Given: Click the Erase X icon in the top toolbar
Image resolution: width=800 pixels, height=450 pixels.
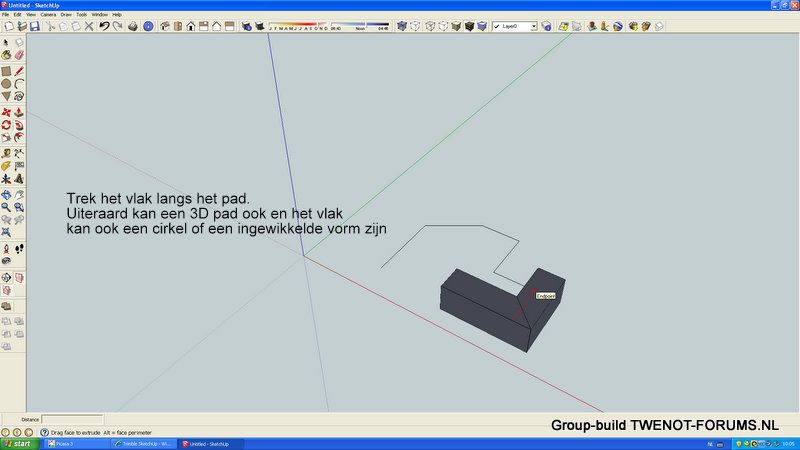Looking at the screenshot, I should click(x=89, y=26).
